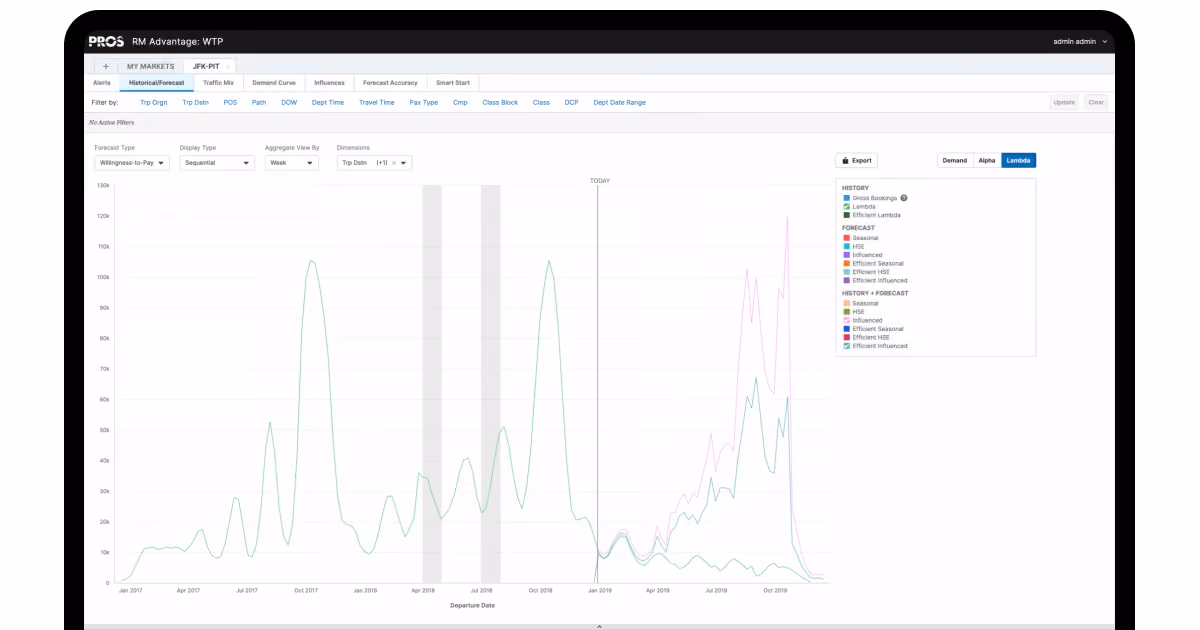
Task: Open the Travel Time filter
Action: (377, 102)
